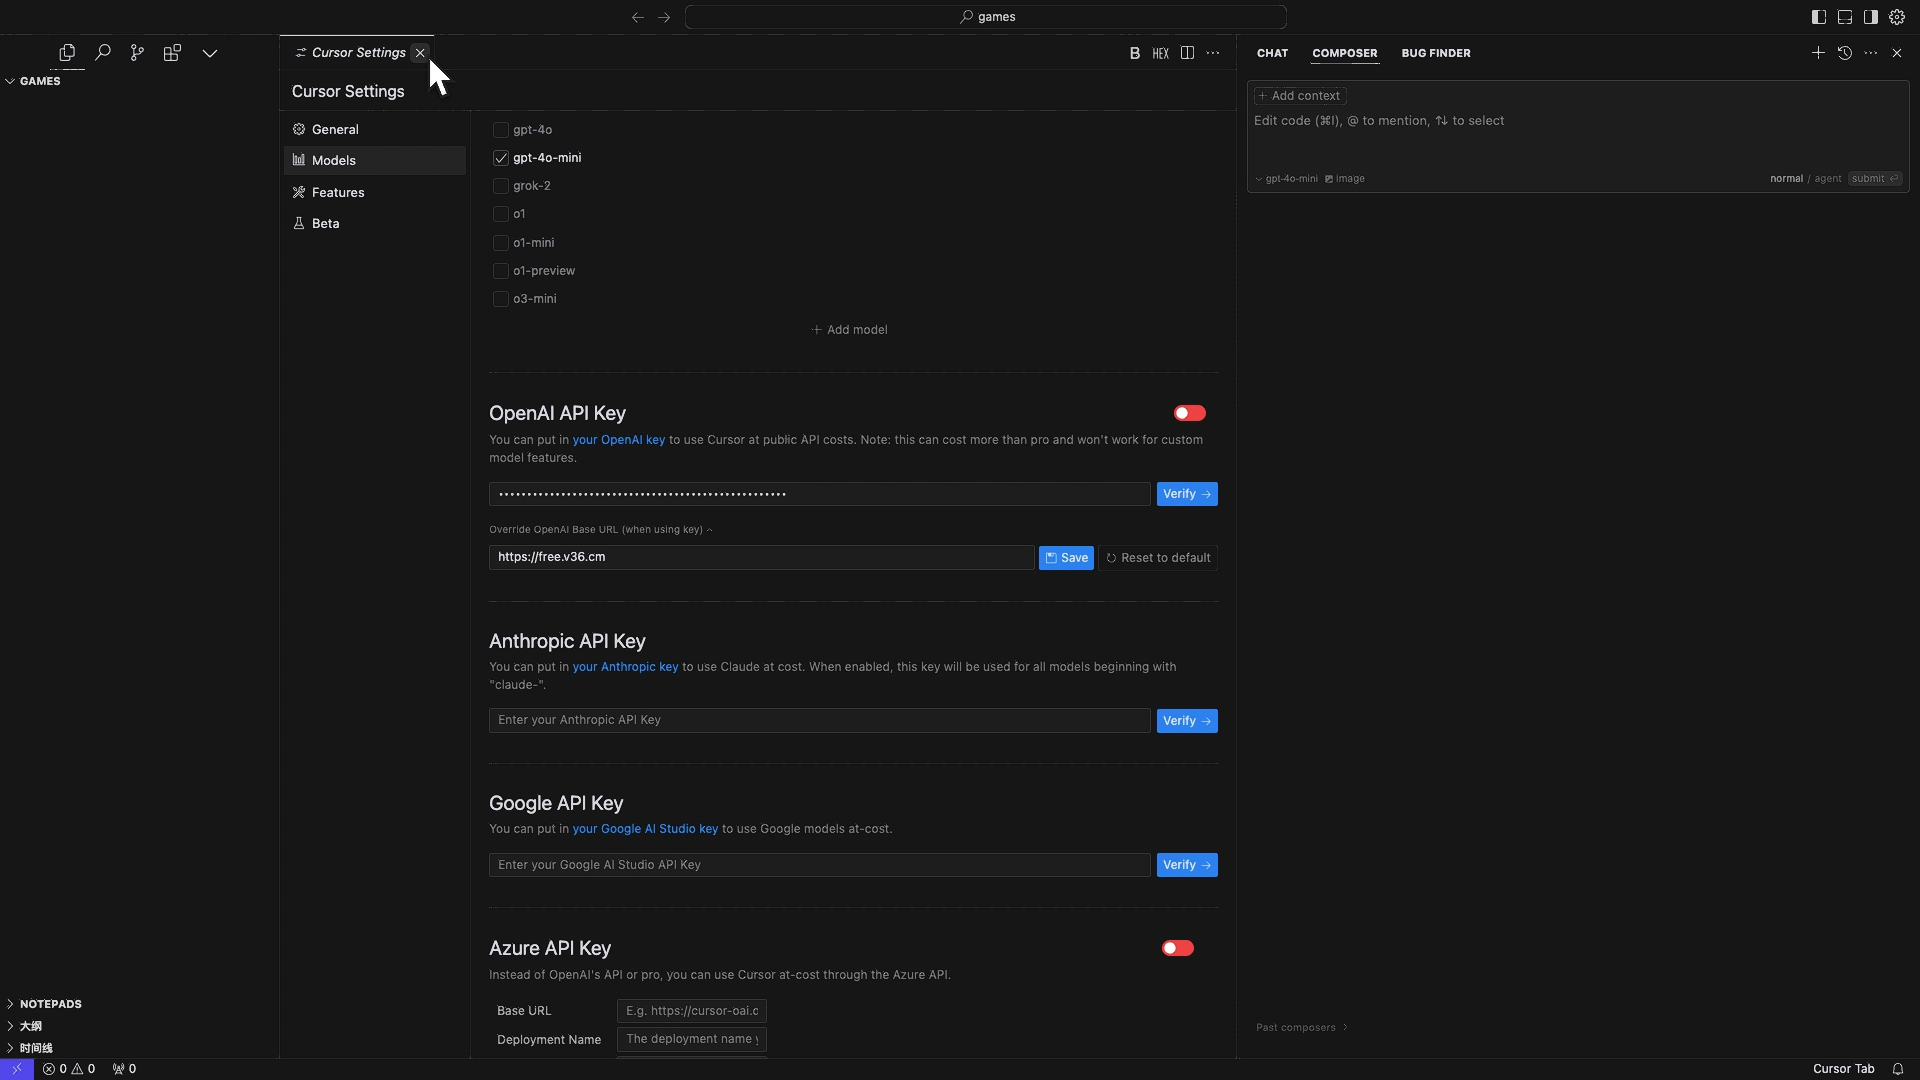Verify the Anthropic API key
The height and width of the screenshot is (1080, 1920).
coord(1187,721)
